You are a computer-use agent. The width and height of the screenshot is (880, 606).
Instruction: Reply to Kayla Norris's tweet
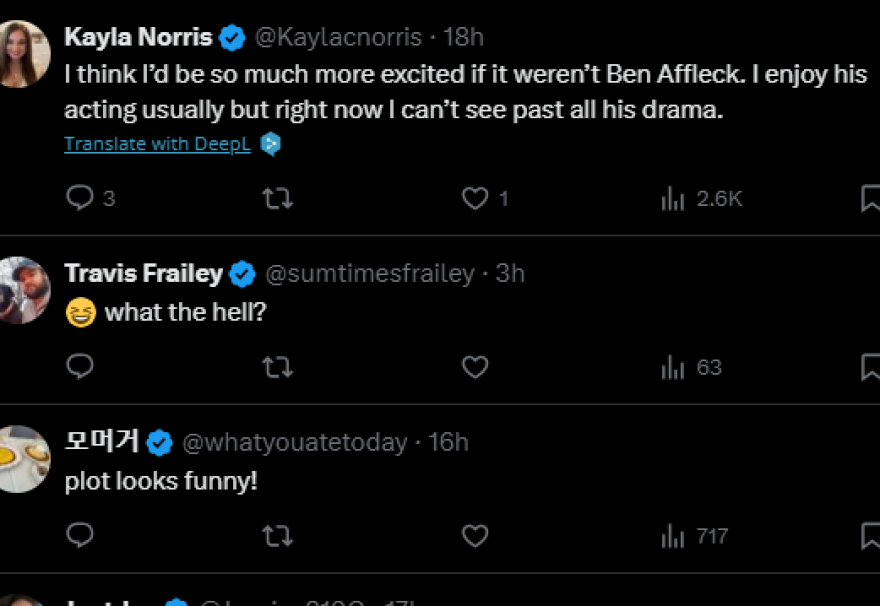click(x=80, y=198)
